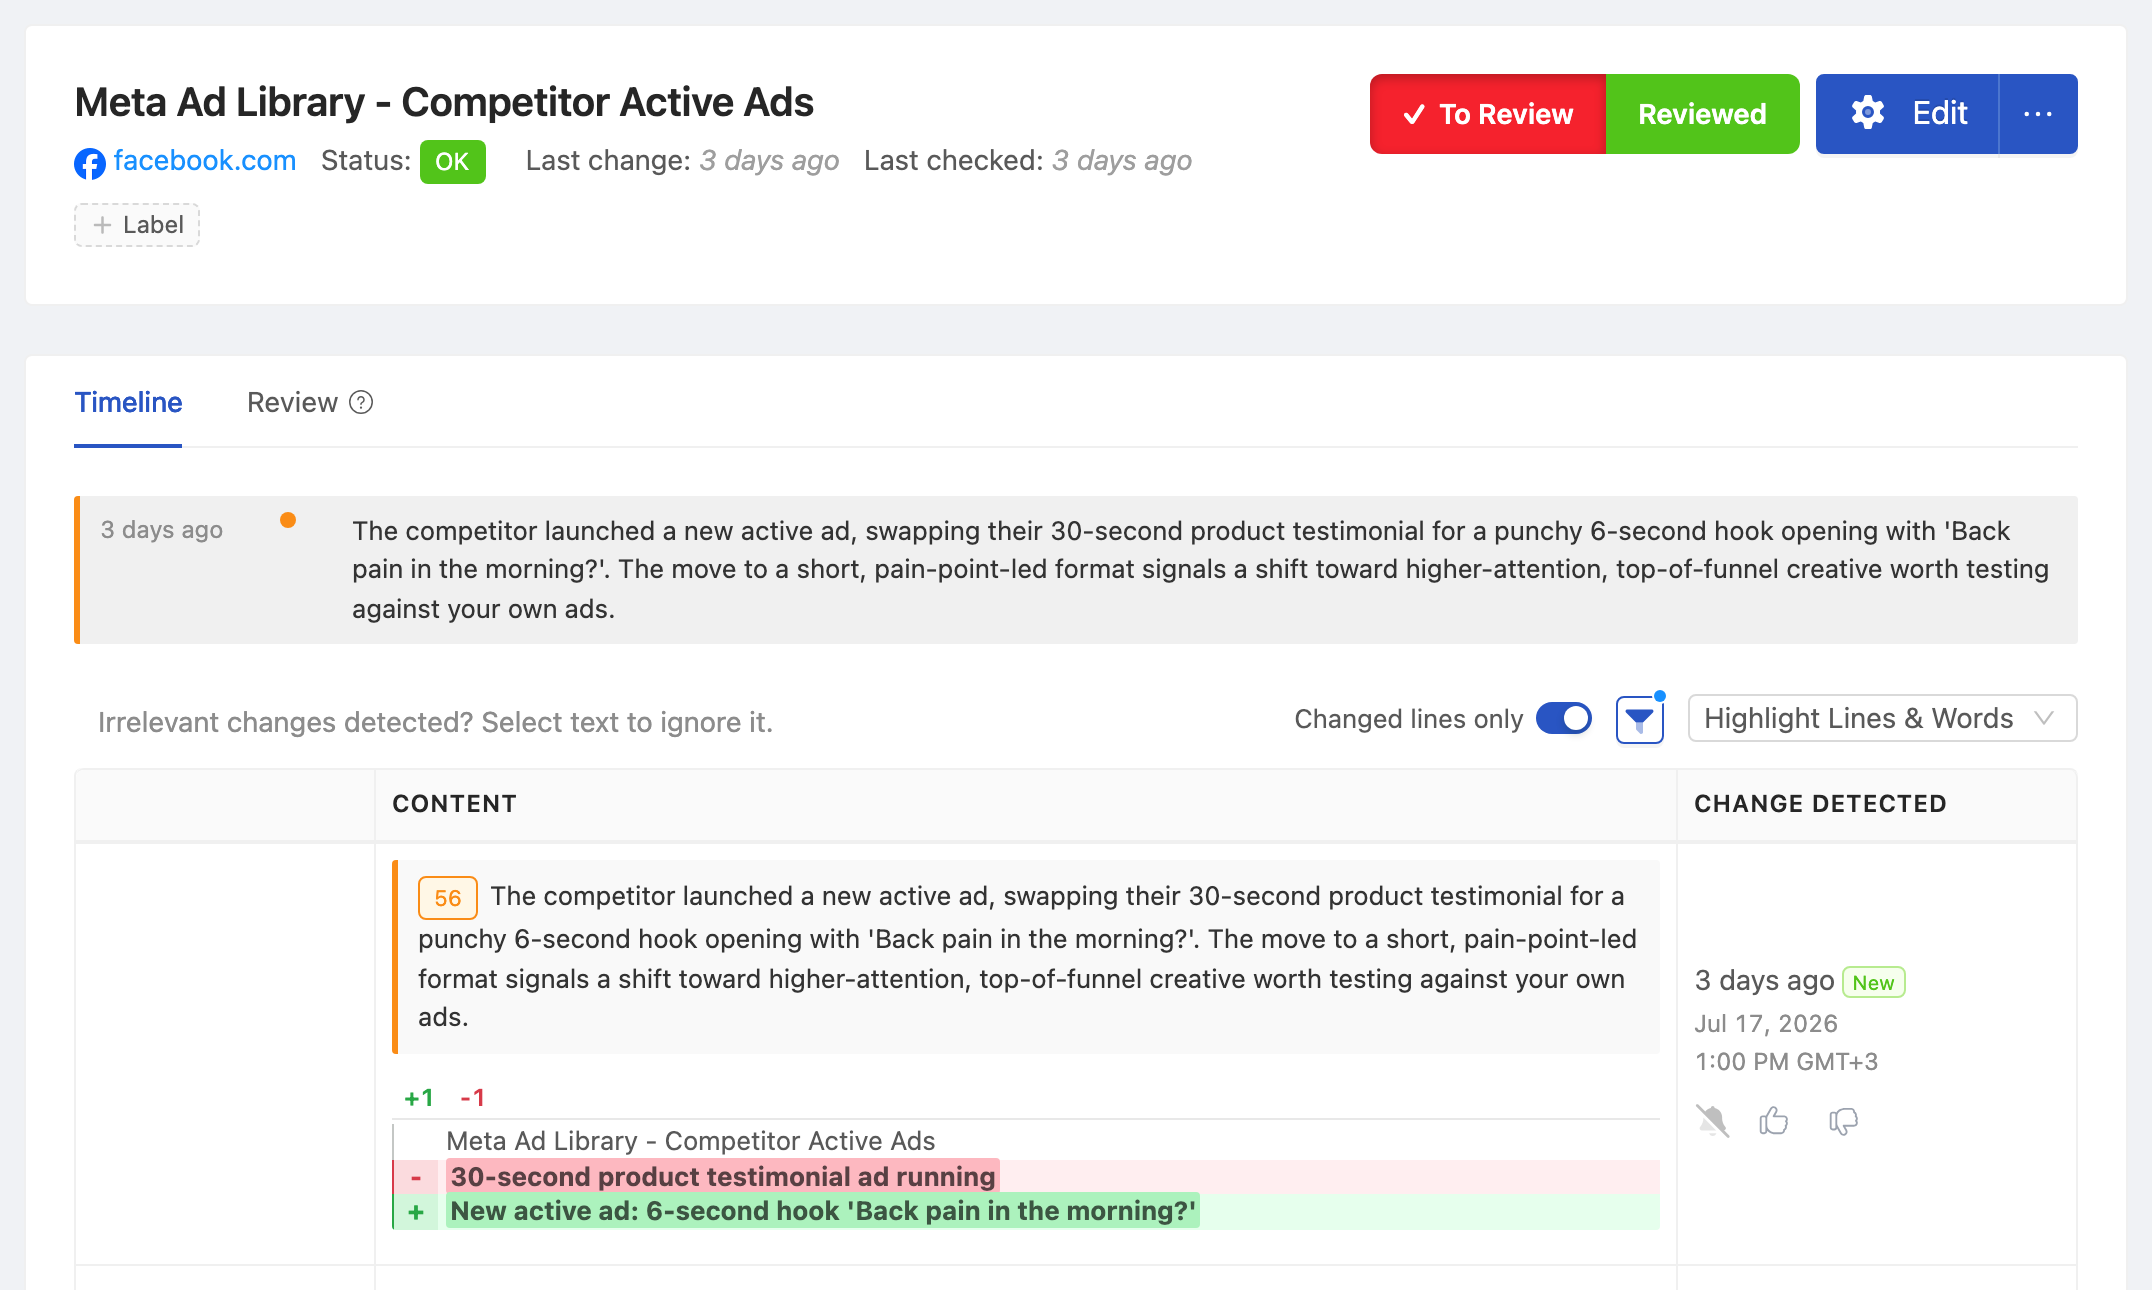Select the orange unread dot marker
2152x1290 pixels.
point(288,520)
